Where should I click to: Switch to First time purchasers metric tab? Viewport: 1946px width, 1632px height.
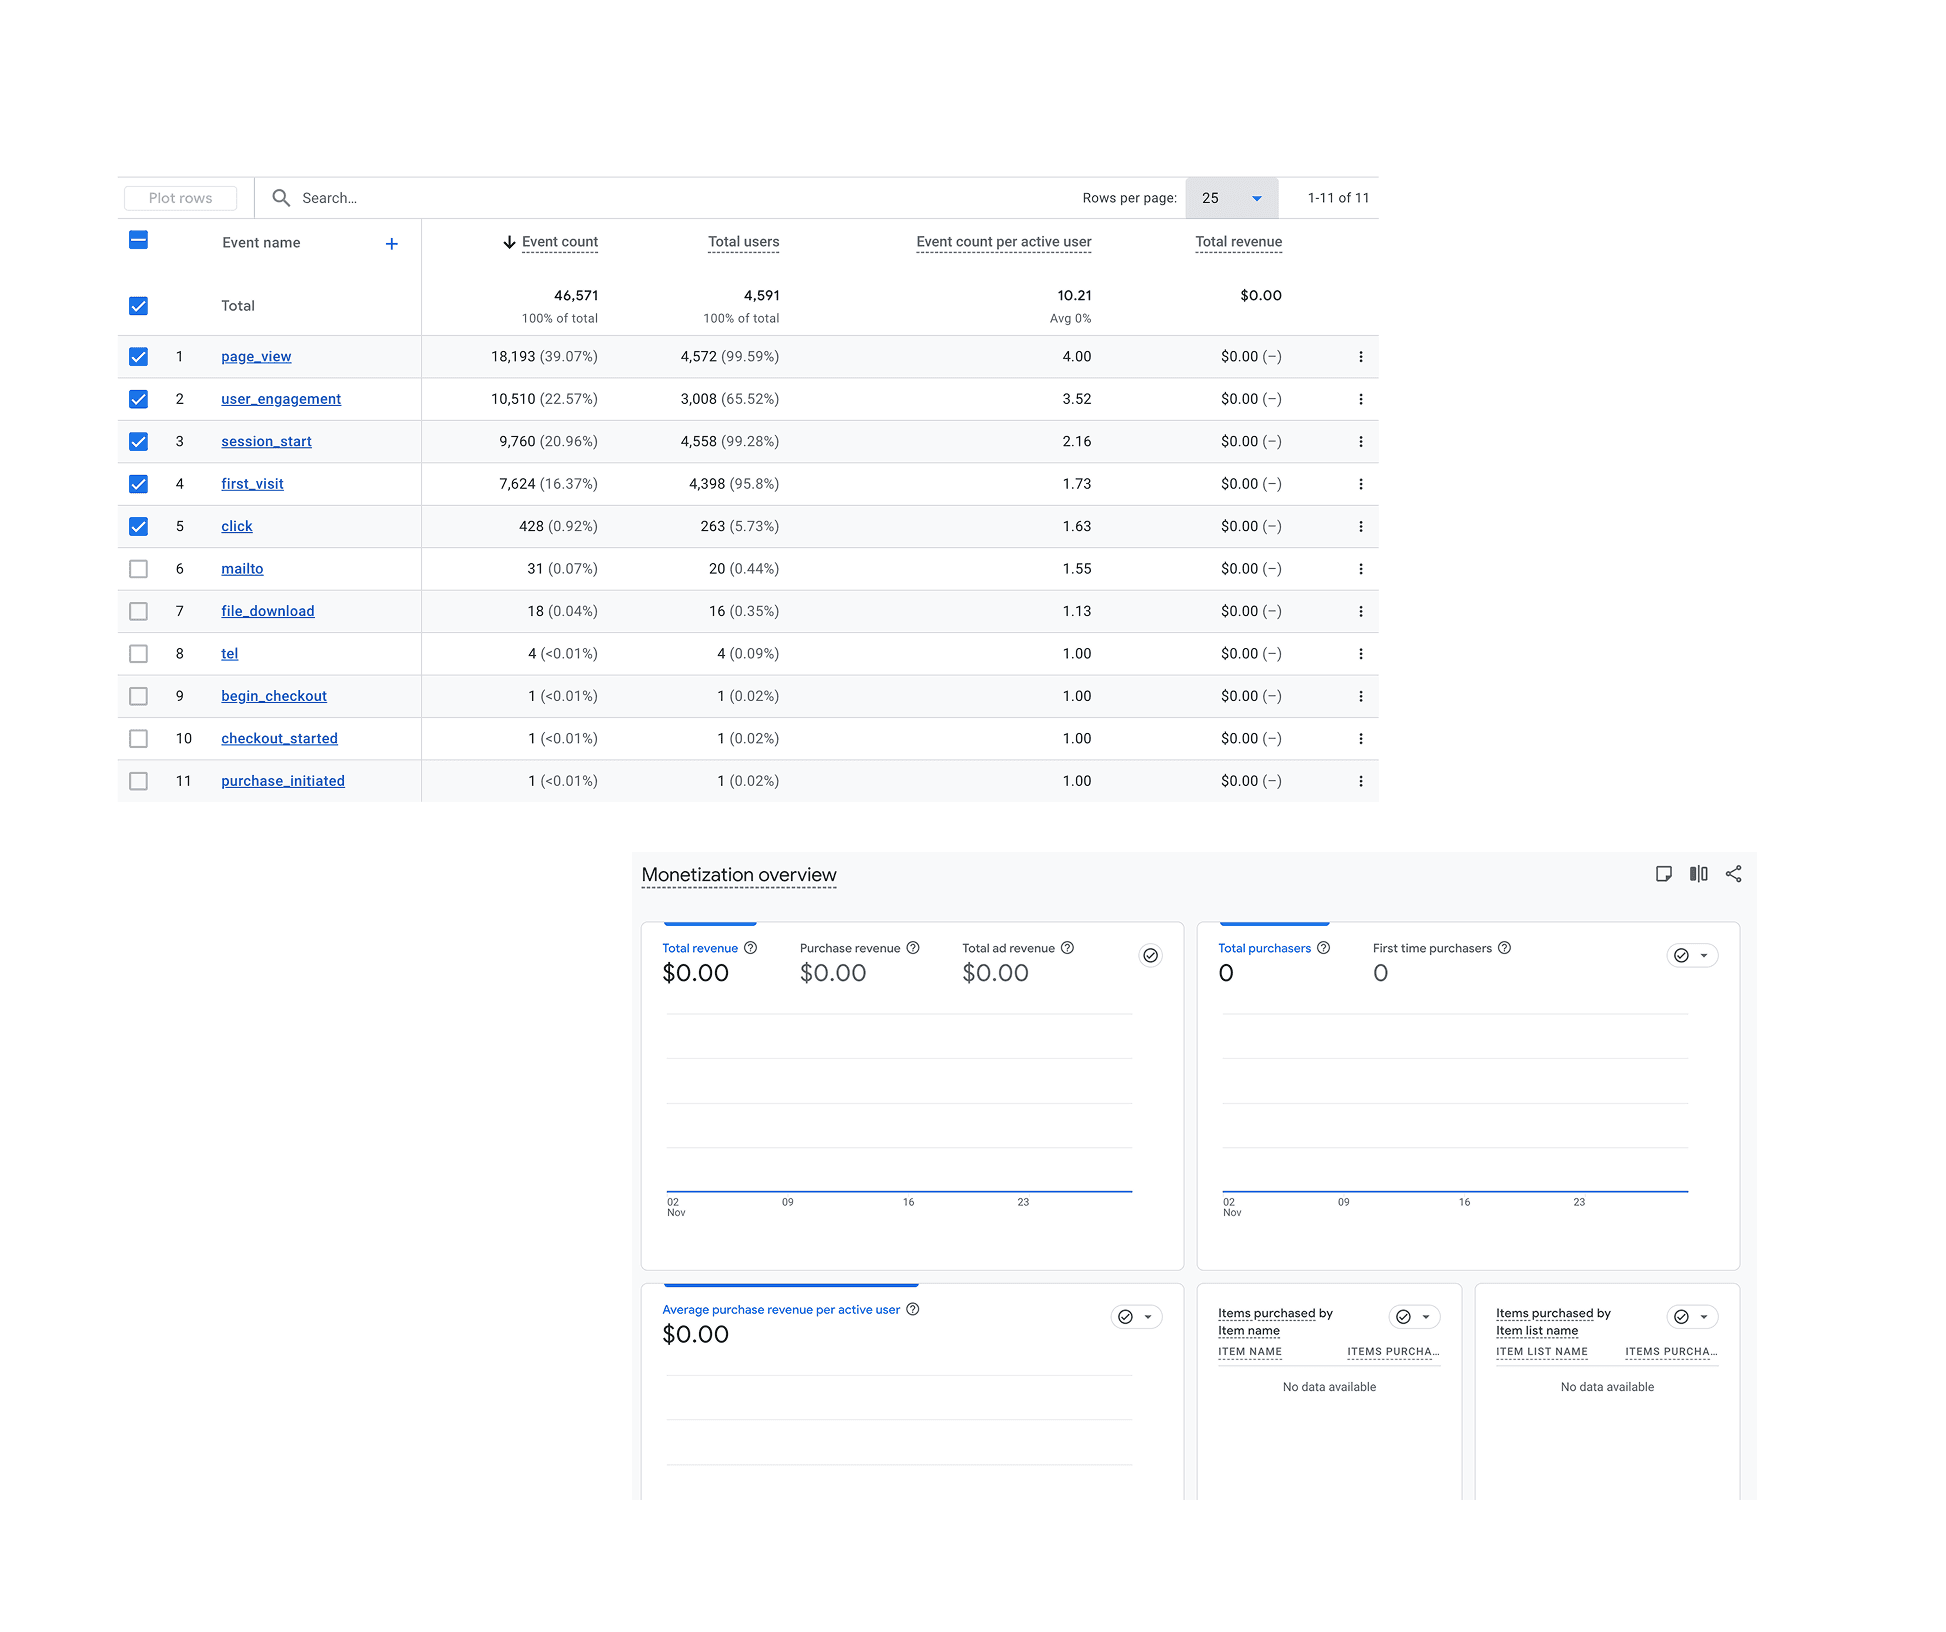pyautogui.click(x=1431, y=948)
